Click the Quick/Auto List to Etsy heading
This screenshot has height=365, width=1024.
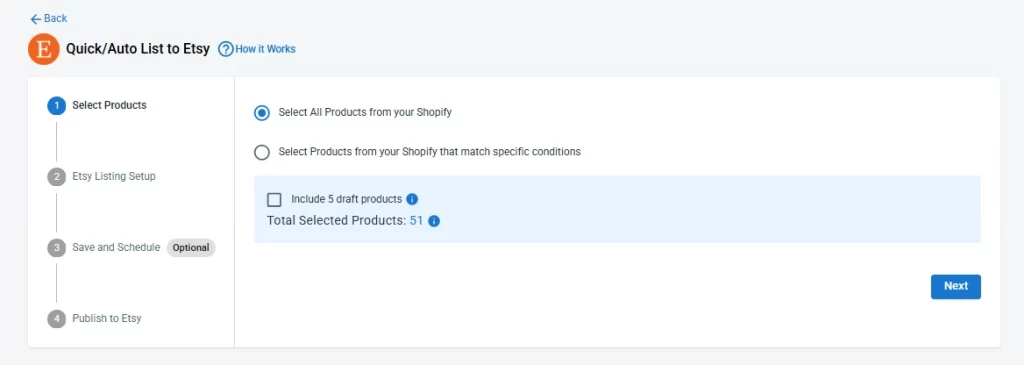[x=138, y=49]
